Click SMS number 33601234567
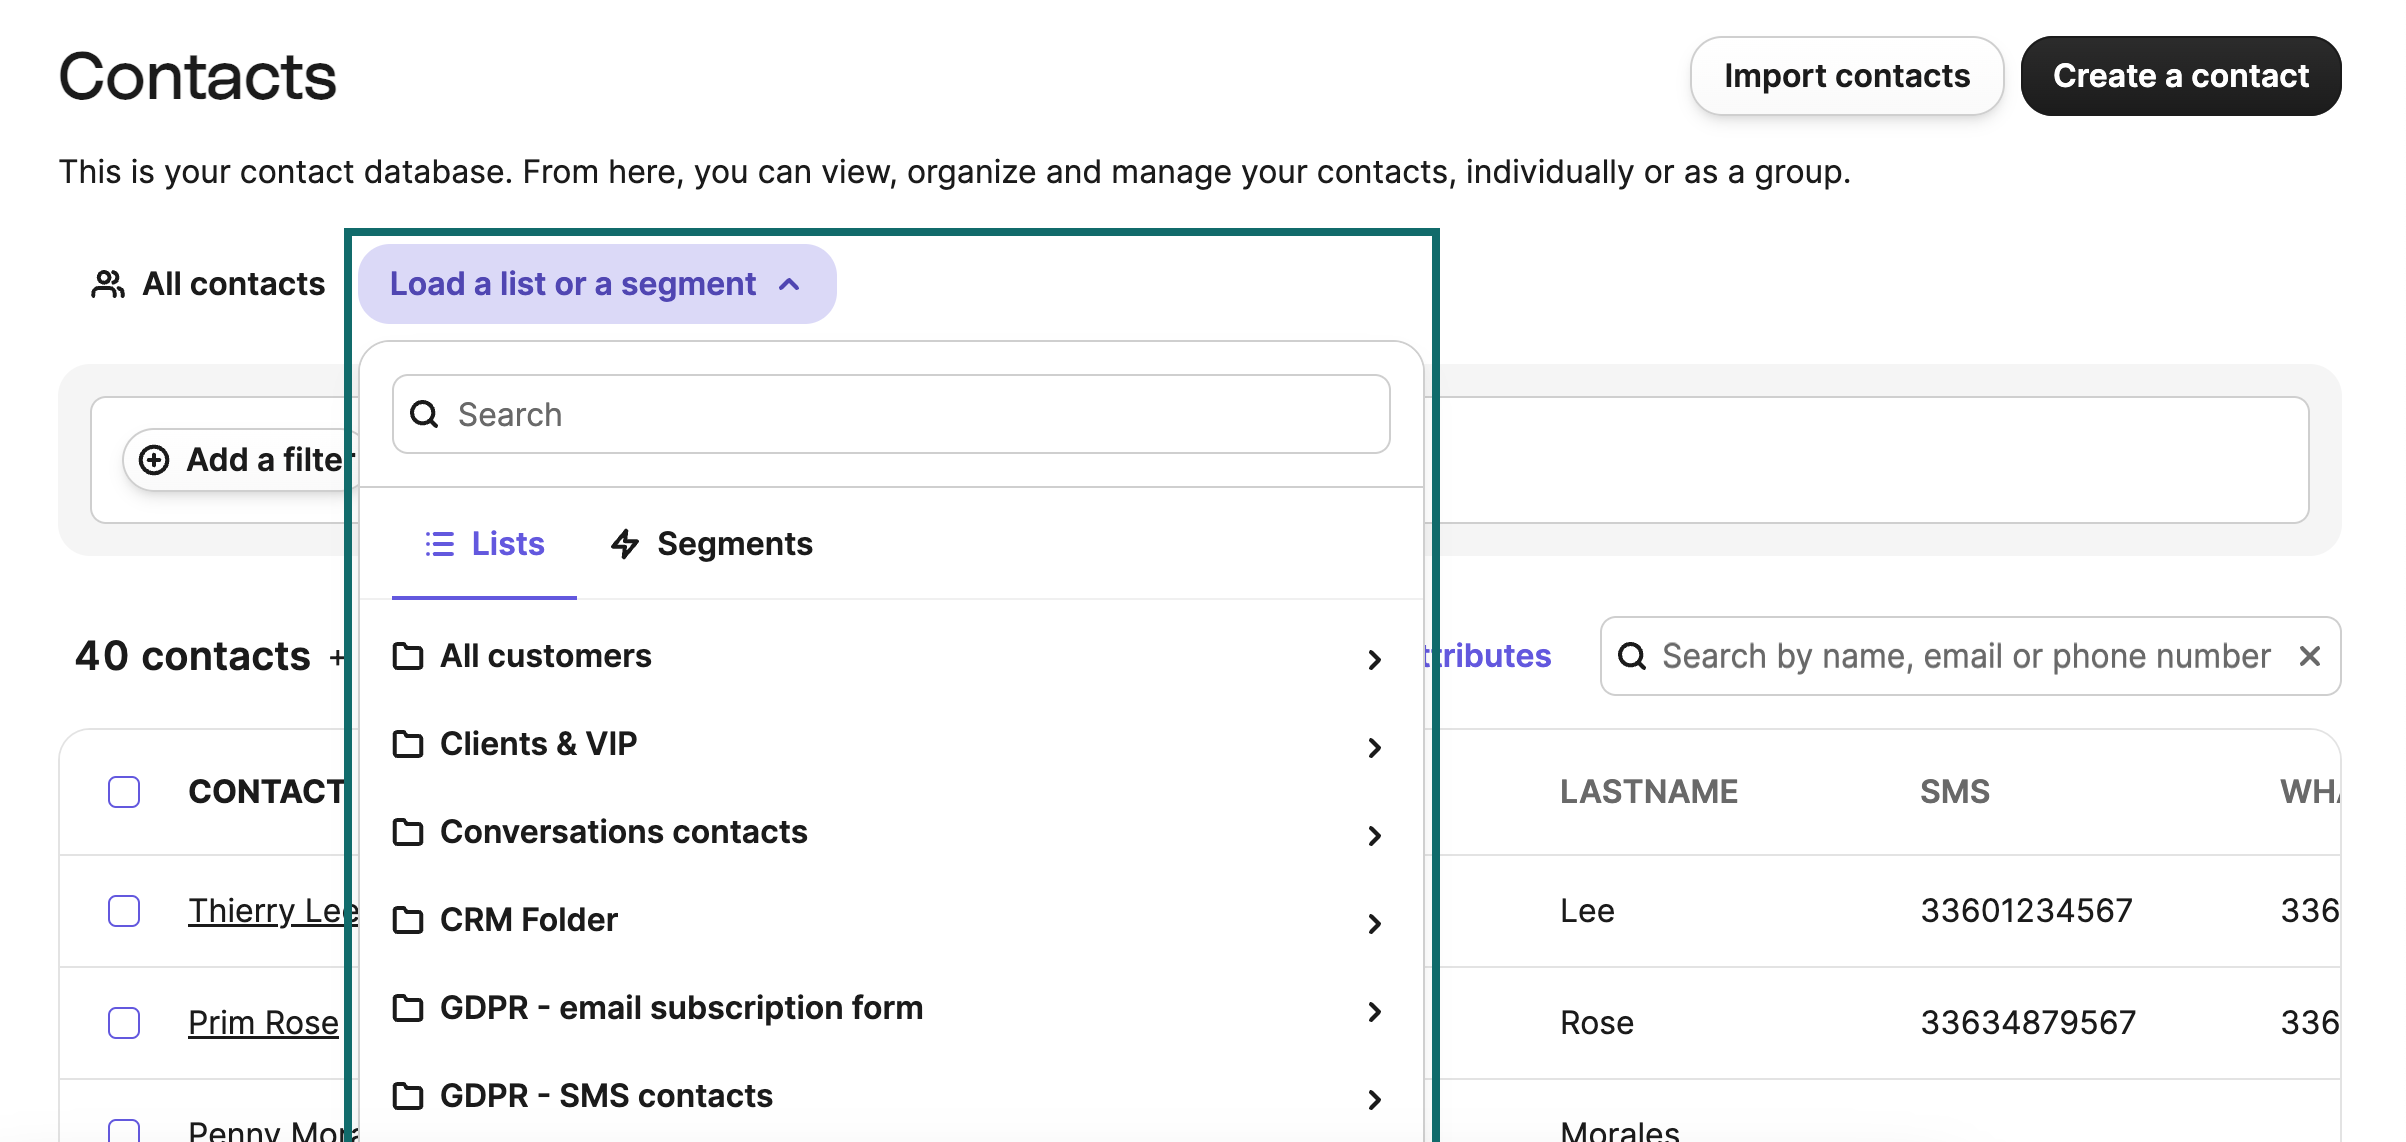Image resolution: width=2406 pixels, height=1142 pixels. 2027,911
